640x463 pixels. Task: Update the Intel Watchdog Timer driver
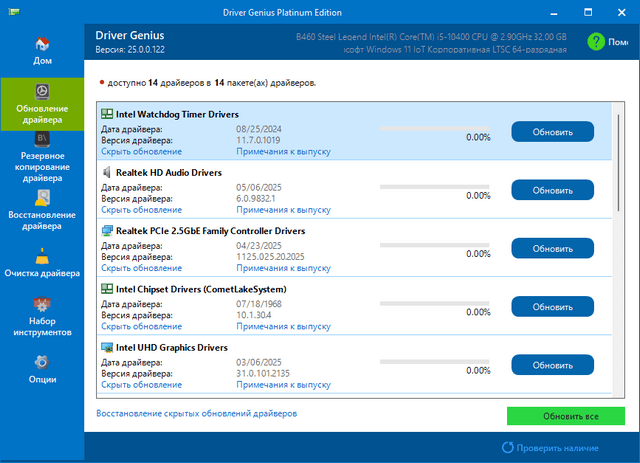tap(552, 132)
